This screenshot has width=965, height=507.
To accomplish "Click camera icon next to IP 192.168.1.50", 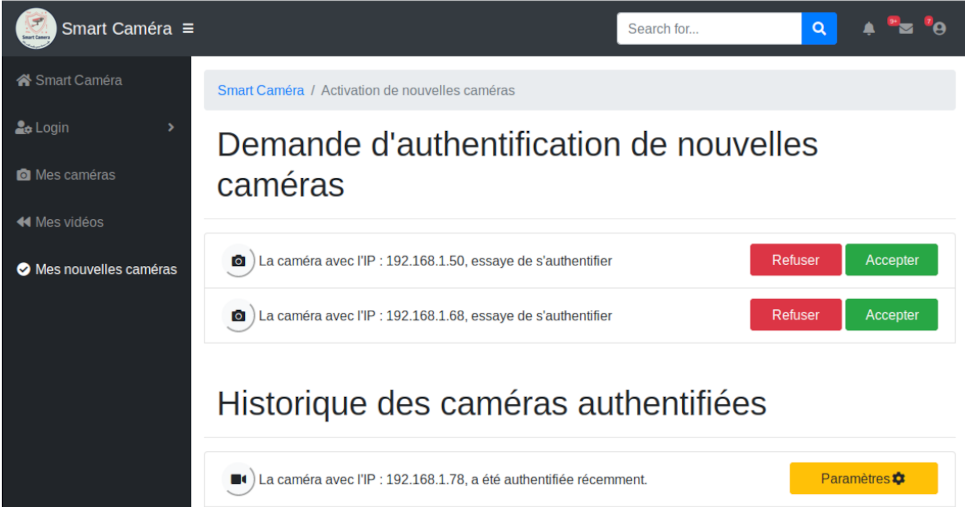I will click(x=238, y=261).
